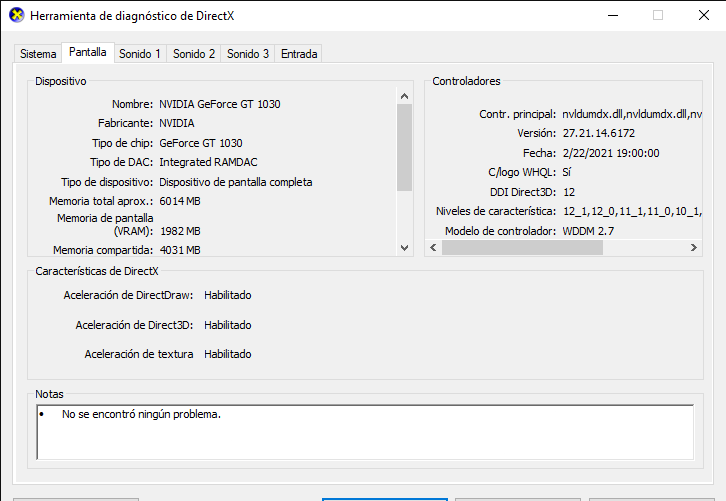Click the WHQL logo value "Sí"
Image resolution: width=726 pixels, height=501 pixels.
(x=567, y=172)
